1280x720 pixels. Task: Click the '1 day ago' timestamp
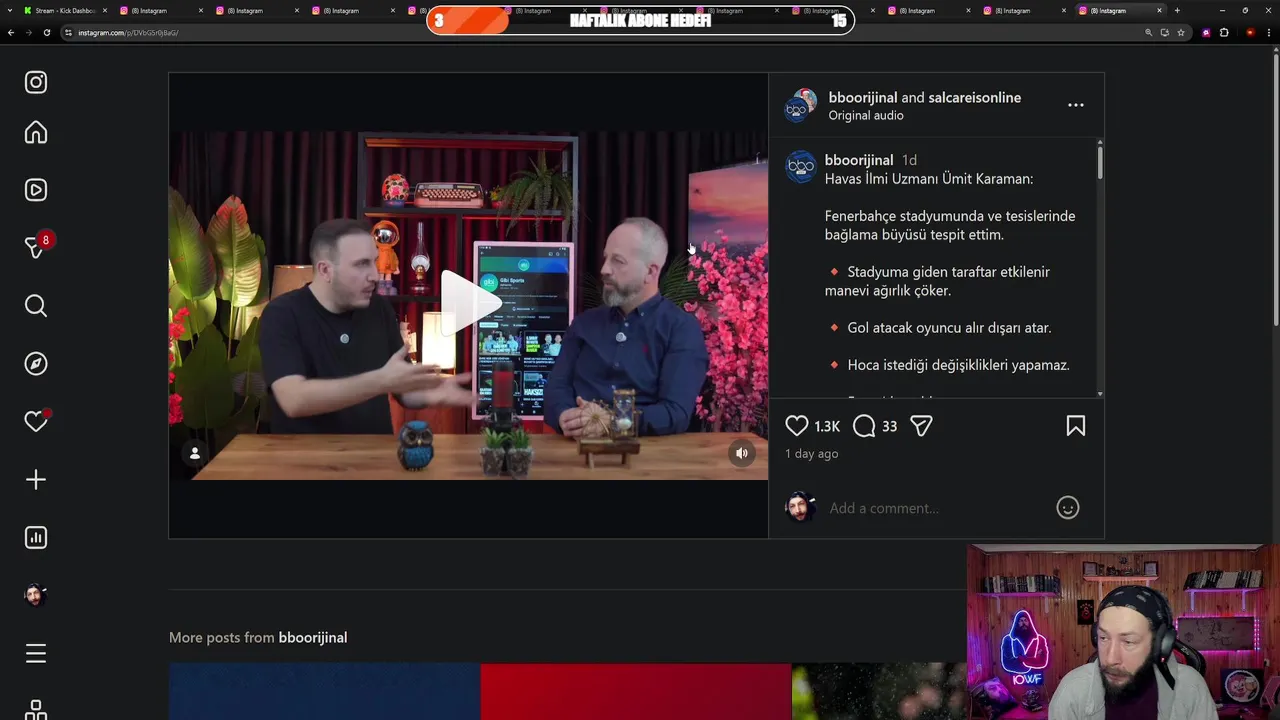812,454
